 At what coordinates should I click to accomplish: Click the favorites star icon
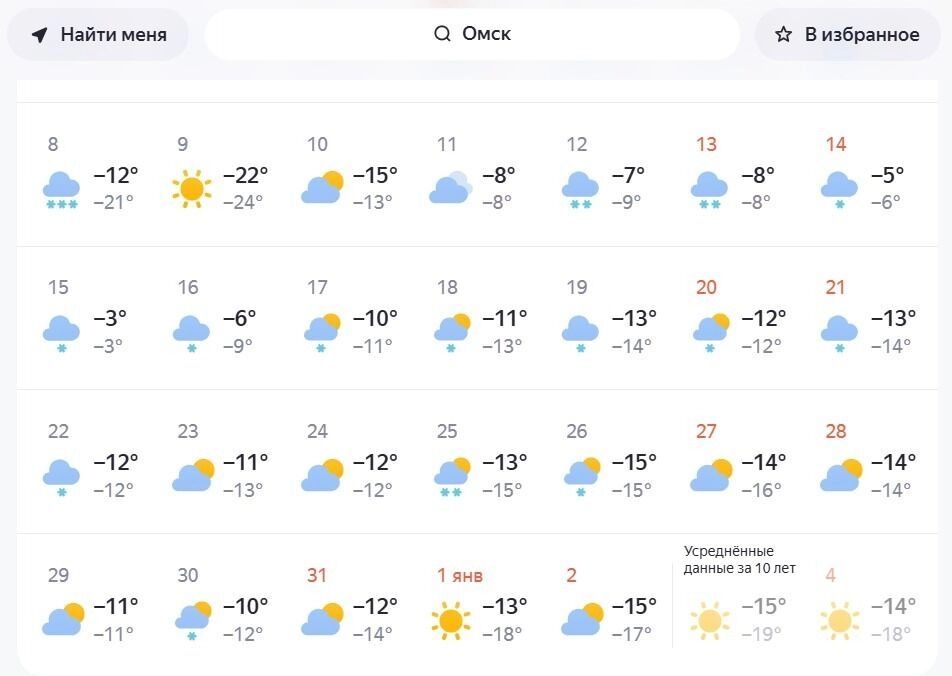784,35
